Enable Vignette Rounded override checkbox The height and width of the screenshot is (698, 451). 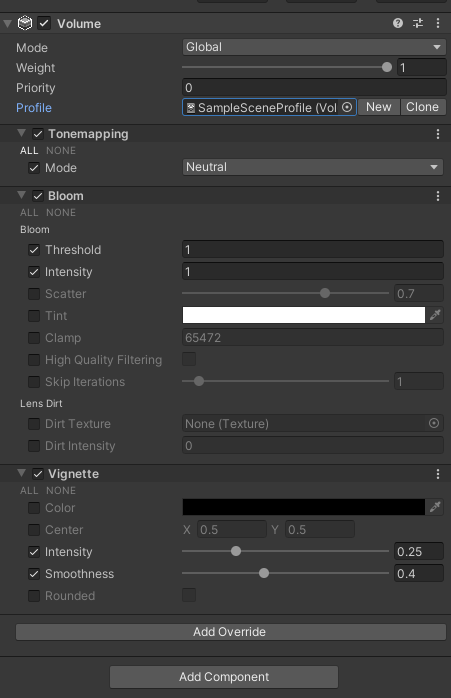point(34,596)
